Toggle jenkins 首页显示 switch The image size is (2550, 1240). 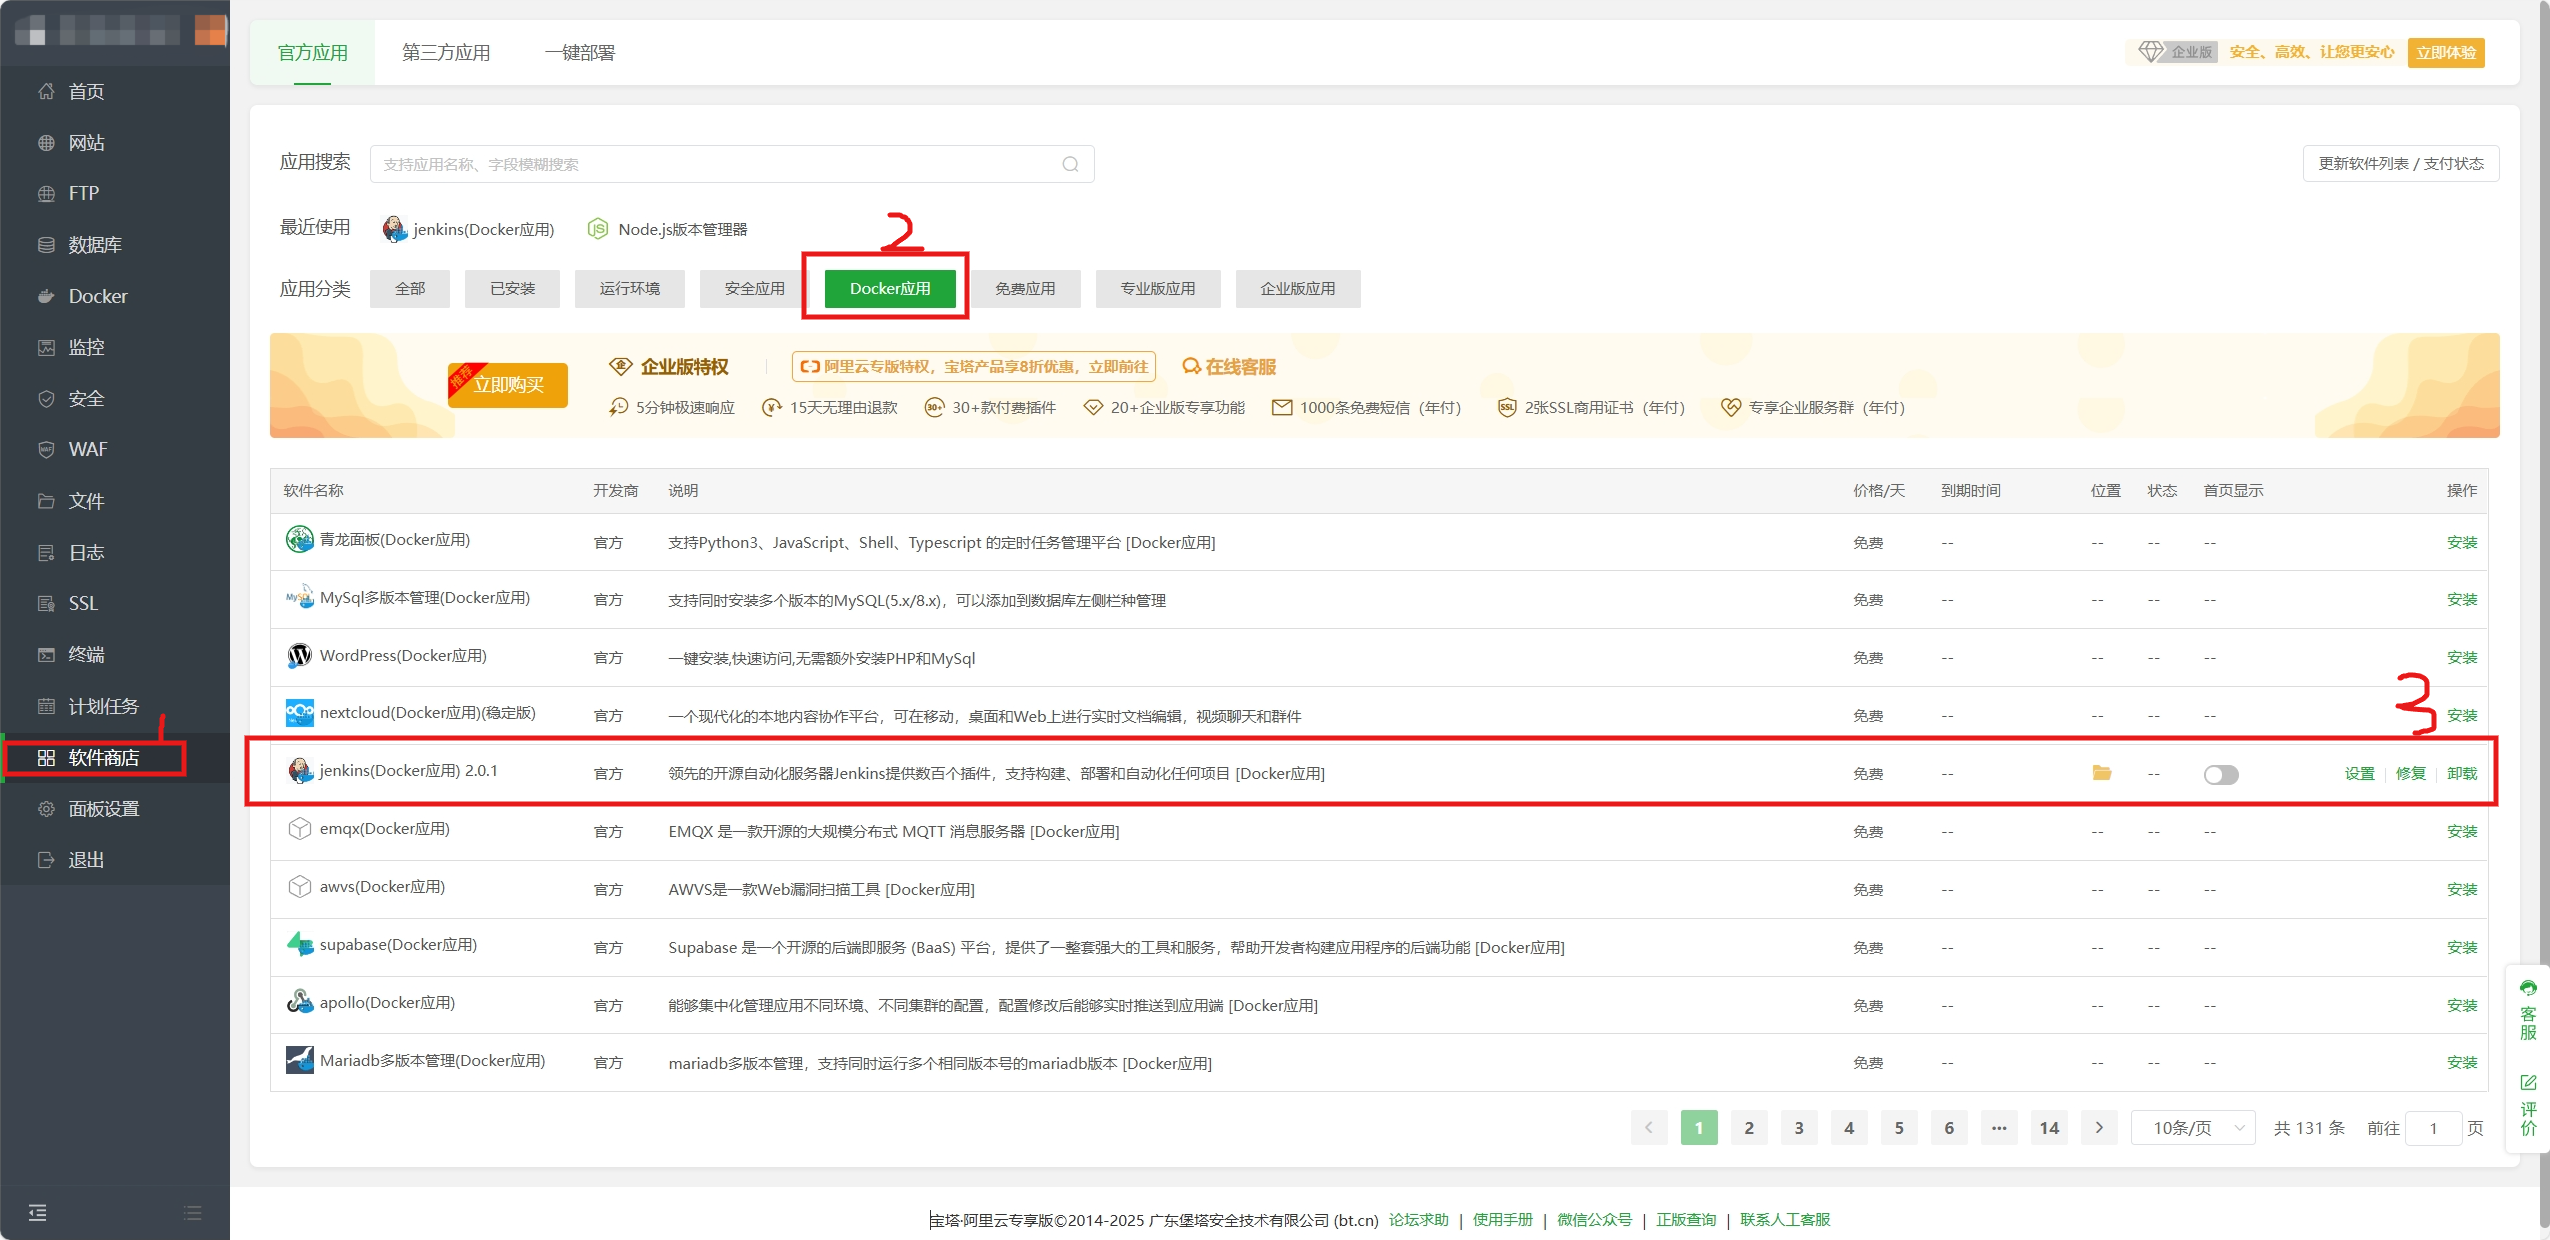pos(2220,775)
